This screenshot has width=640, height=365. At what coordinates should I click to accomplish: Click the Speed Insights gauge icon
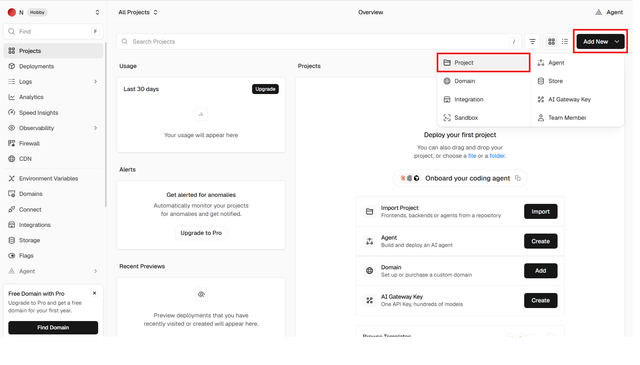11,113
